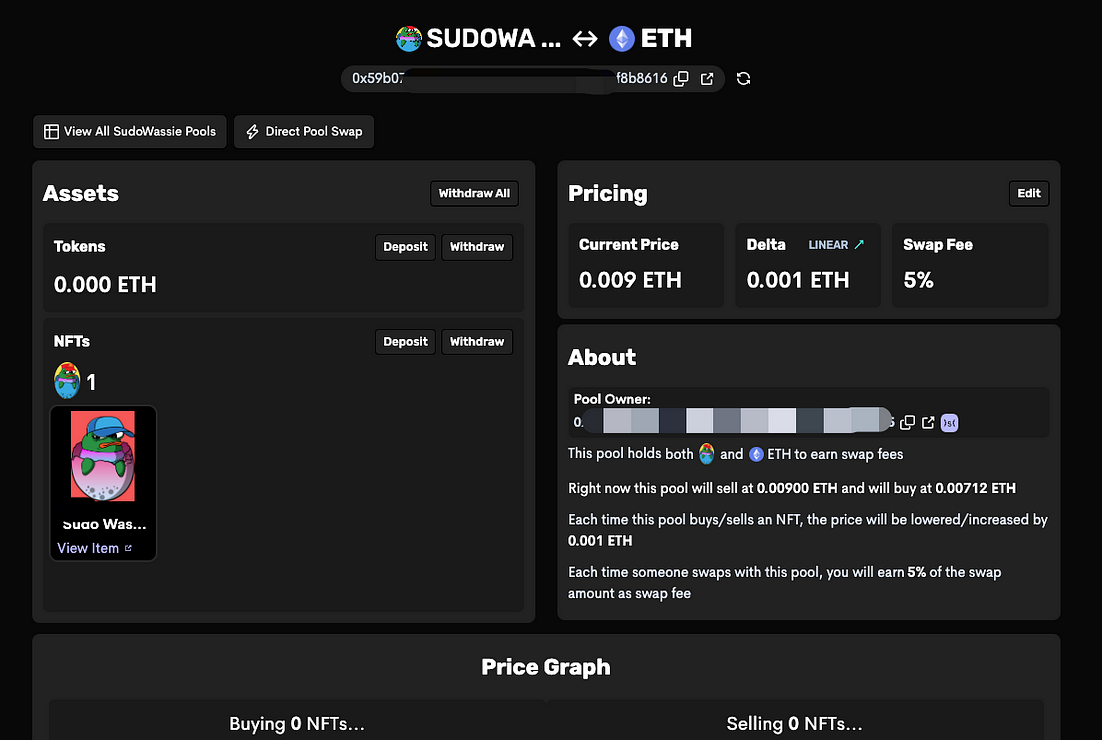Open View All SudoWassie Pools

click(130, 131)
